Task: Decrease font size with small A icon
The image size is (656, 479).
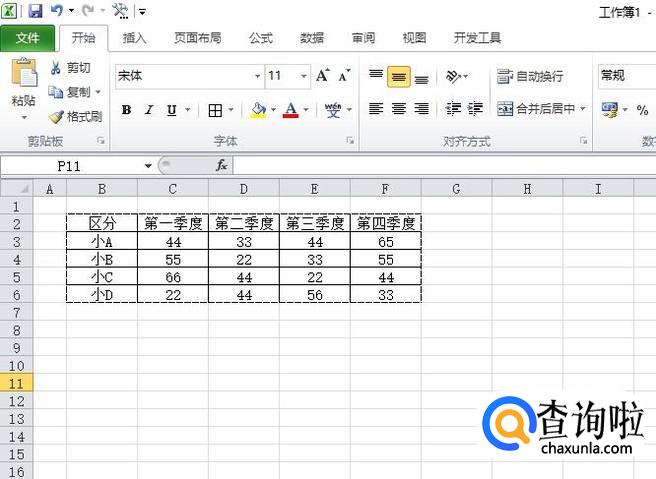Action: (344, 76)
